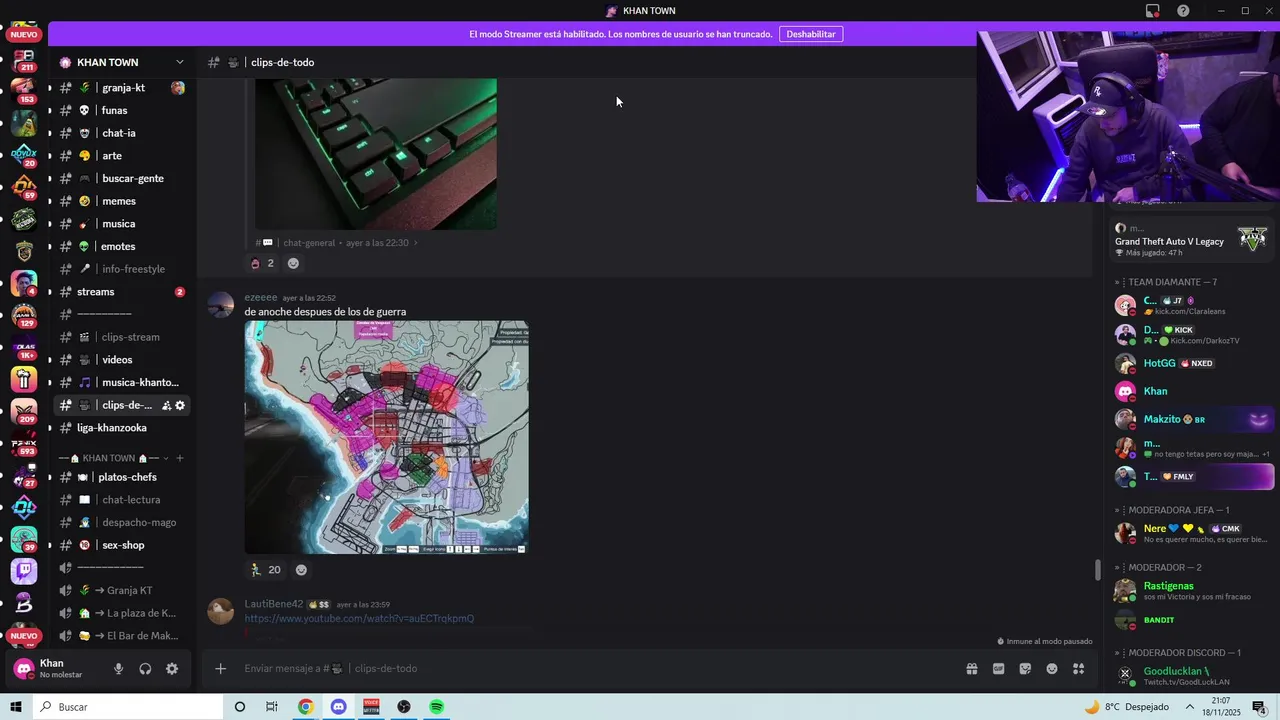Open settings gear for clips-de channel
This screenshot has height=720, width=1280.
180,406
